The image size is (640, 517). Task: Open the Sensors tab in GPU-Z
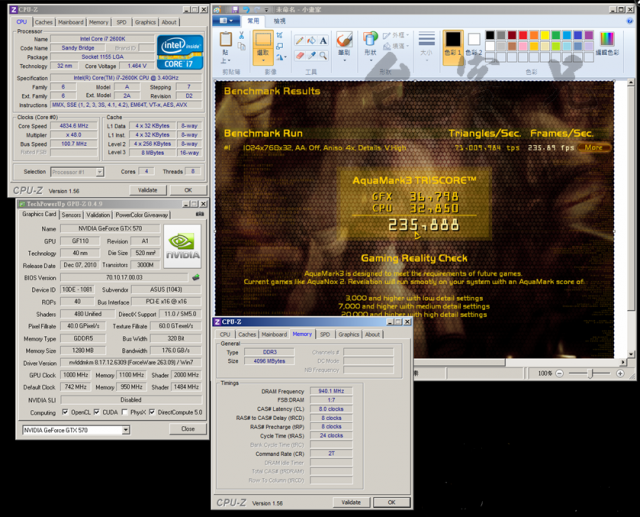point(71,215)
